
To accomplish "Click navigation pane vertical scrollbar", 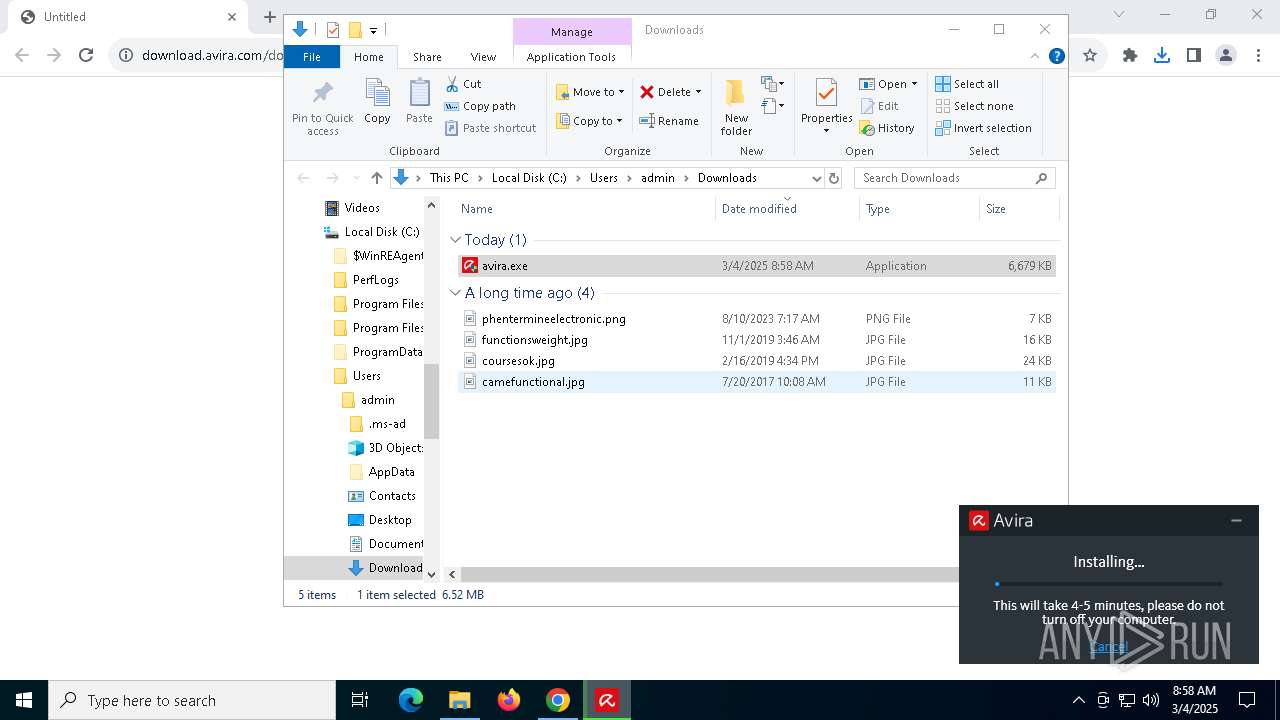I will [x=432, y=401].
